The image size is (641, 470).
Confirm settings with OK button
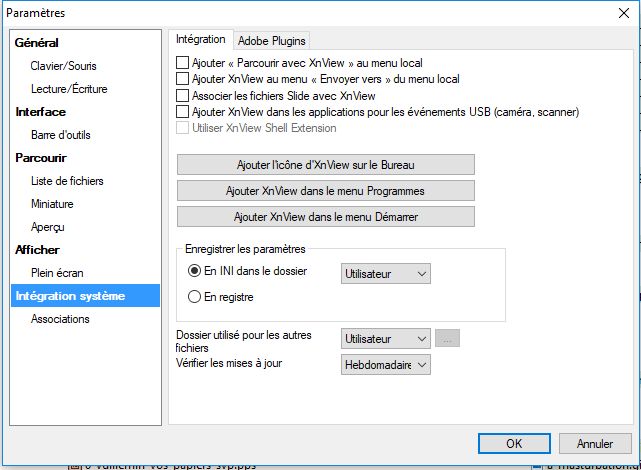[513, 443]
